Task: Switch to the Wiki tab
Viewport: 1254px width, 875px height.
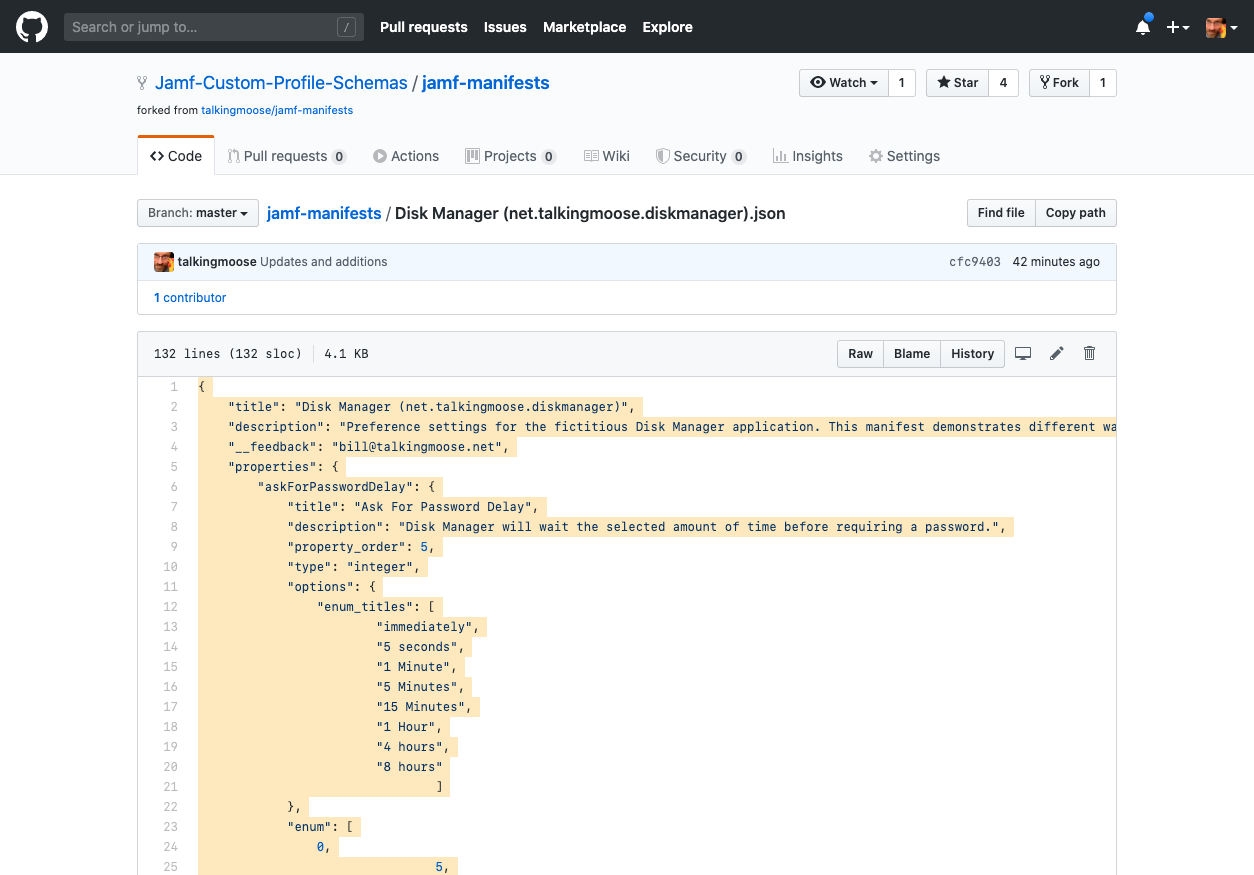Action: point(607,156)
